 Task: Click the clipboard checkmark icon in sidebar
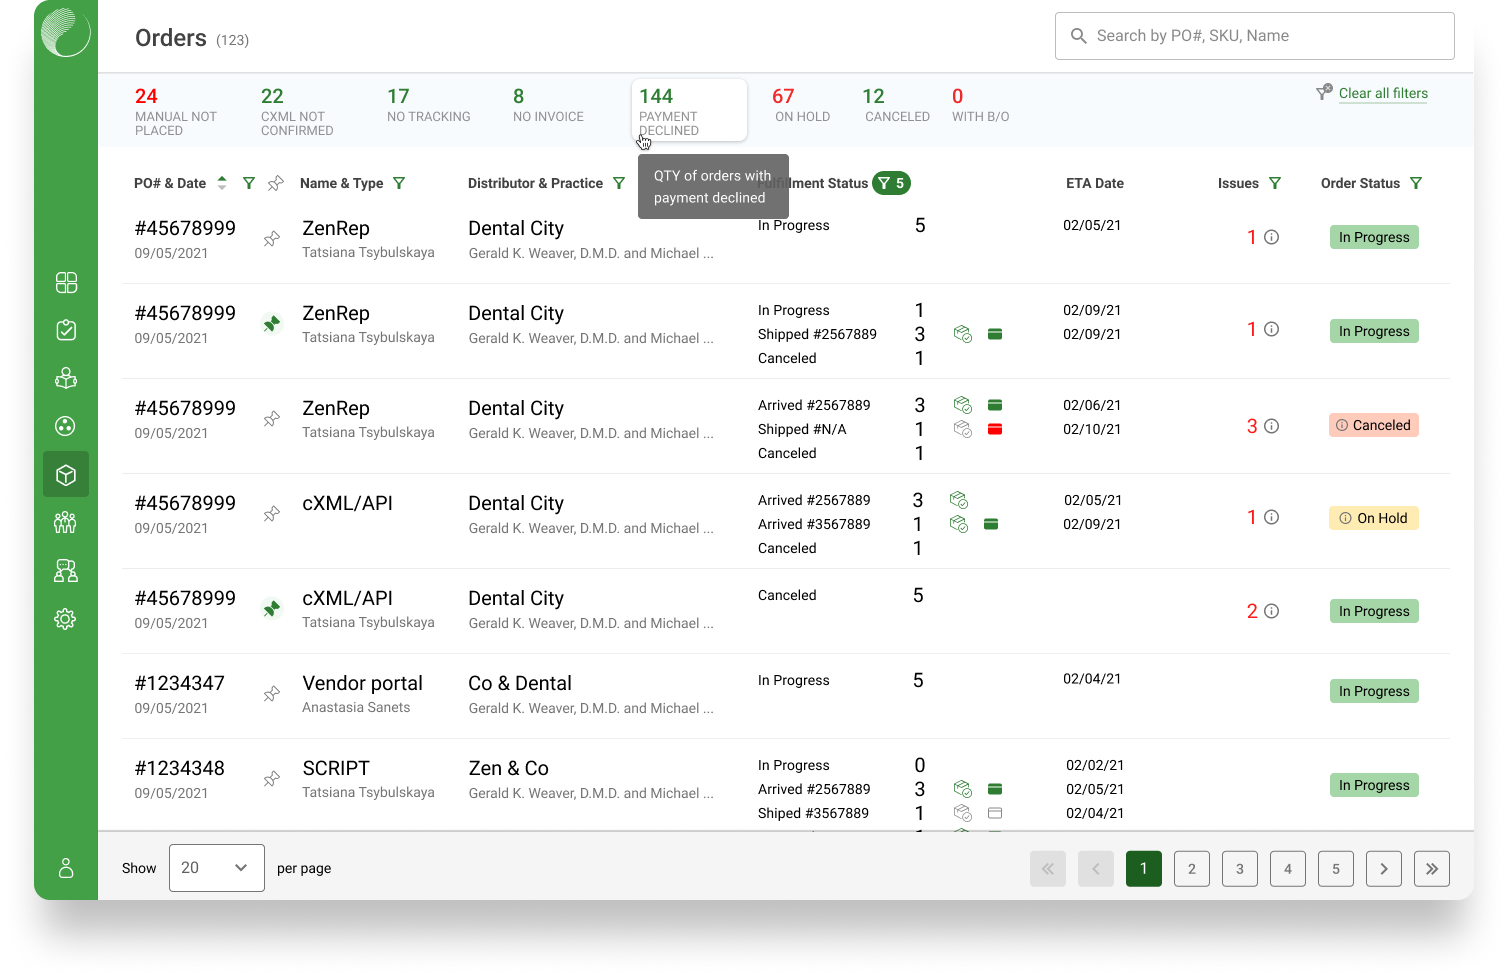[x=66, y=331]
